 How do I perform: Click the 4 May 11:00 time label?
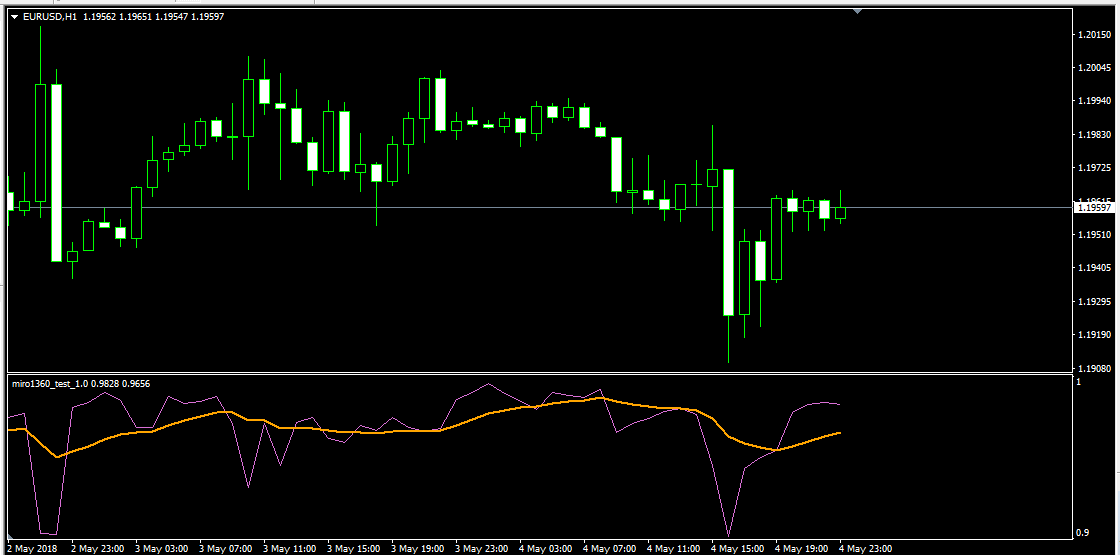(x=674, y=549)
